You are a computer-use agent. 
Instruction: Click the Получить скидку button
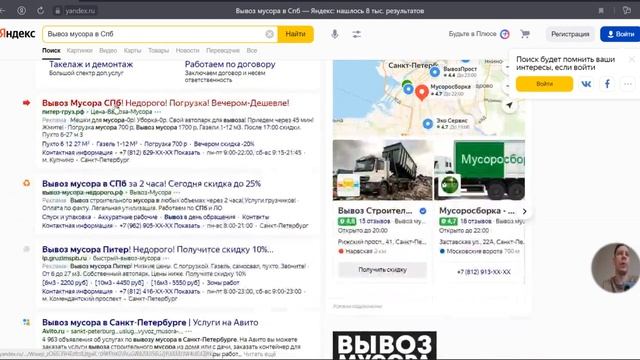(x=382, y=270)
